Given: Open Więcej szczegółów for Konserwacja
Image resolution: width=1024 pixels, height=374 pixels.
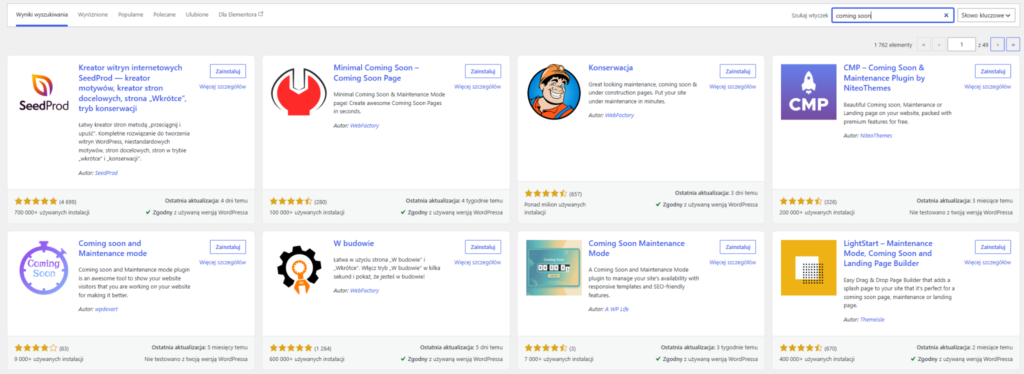Looking at the screenshot, I should tap(733, 86).
